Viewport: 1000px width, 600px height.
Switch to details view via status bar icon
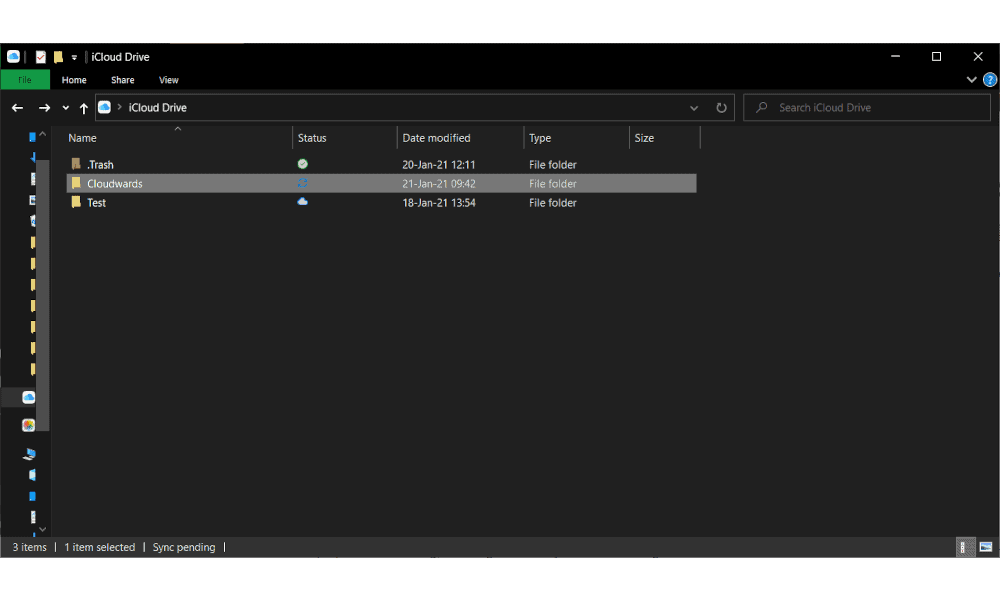(964, 547)
